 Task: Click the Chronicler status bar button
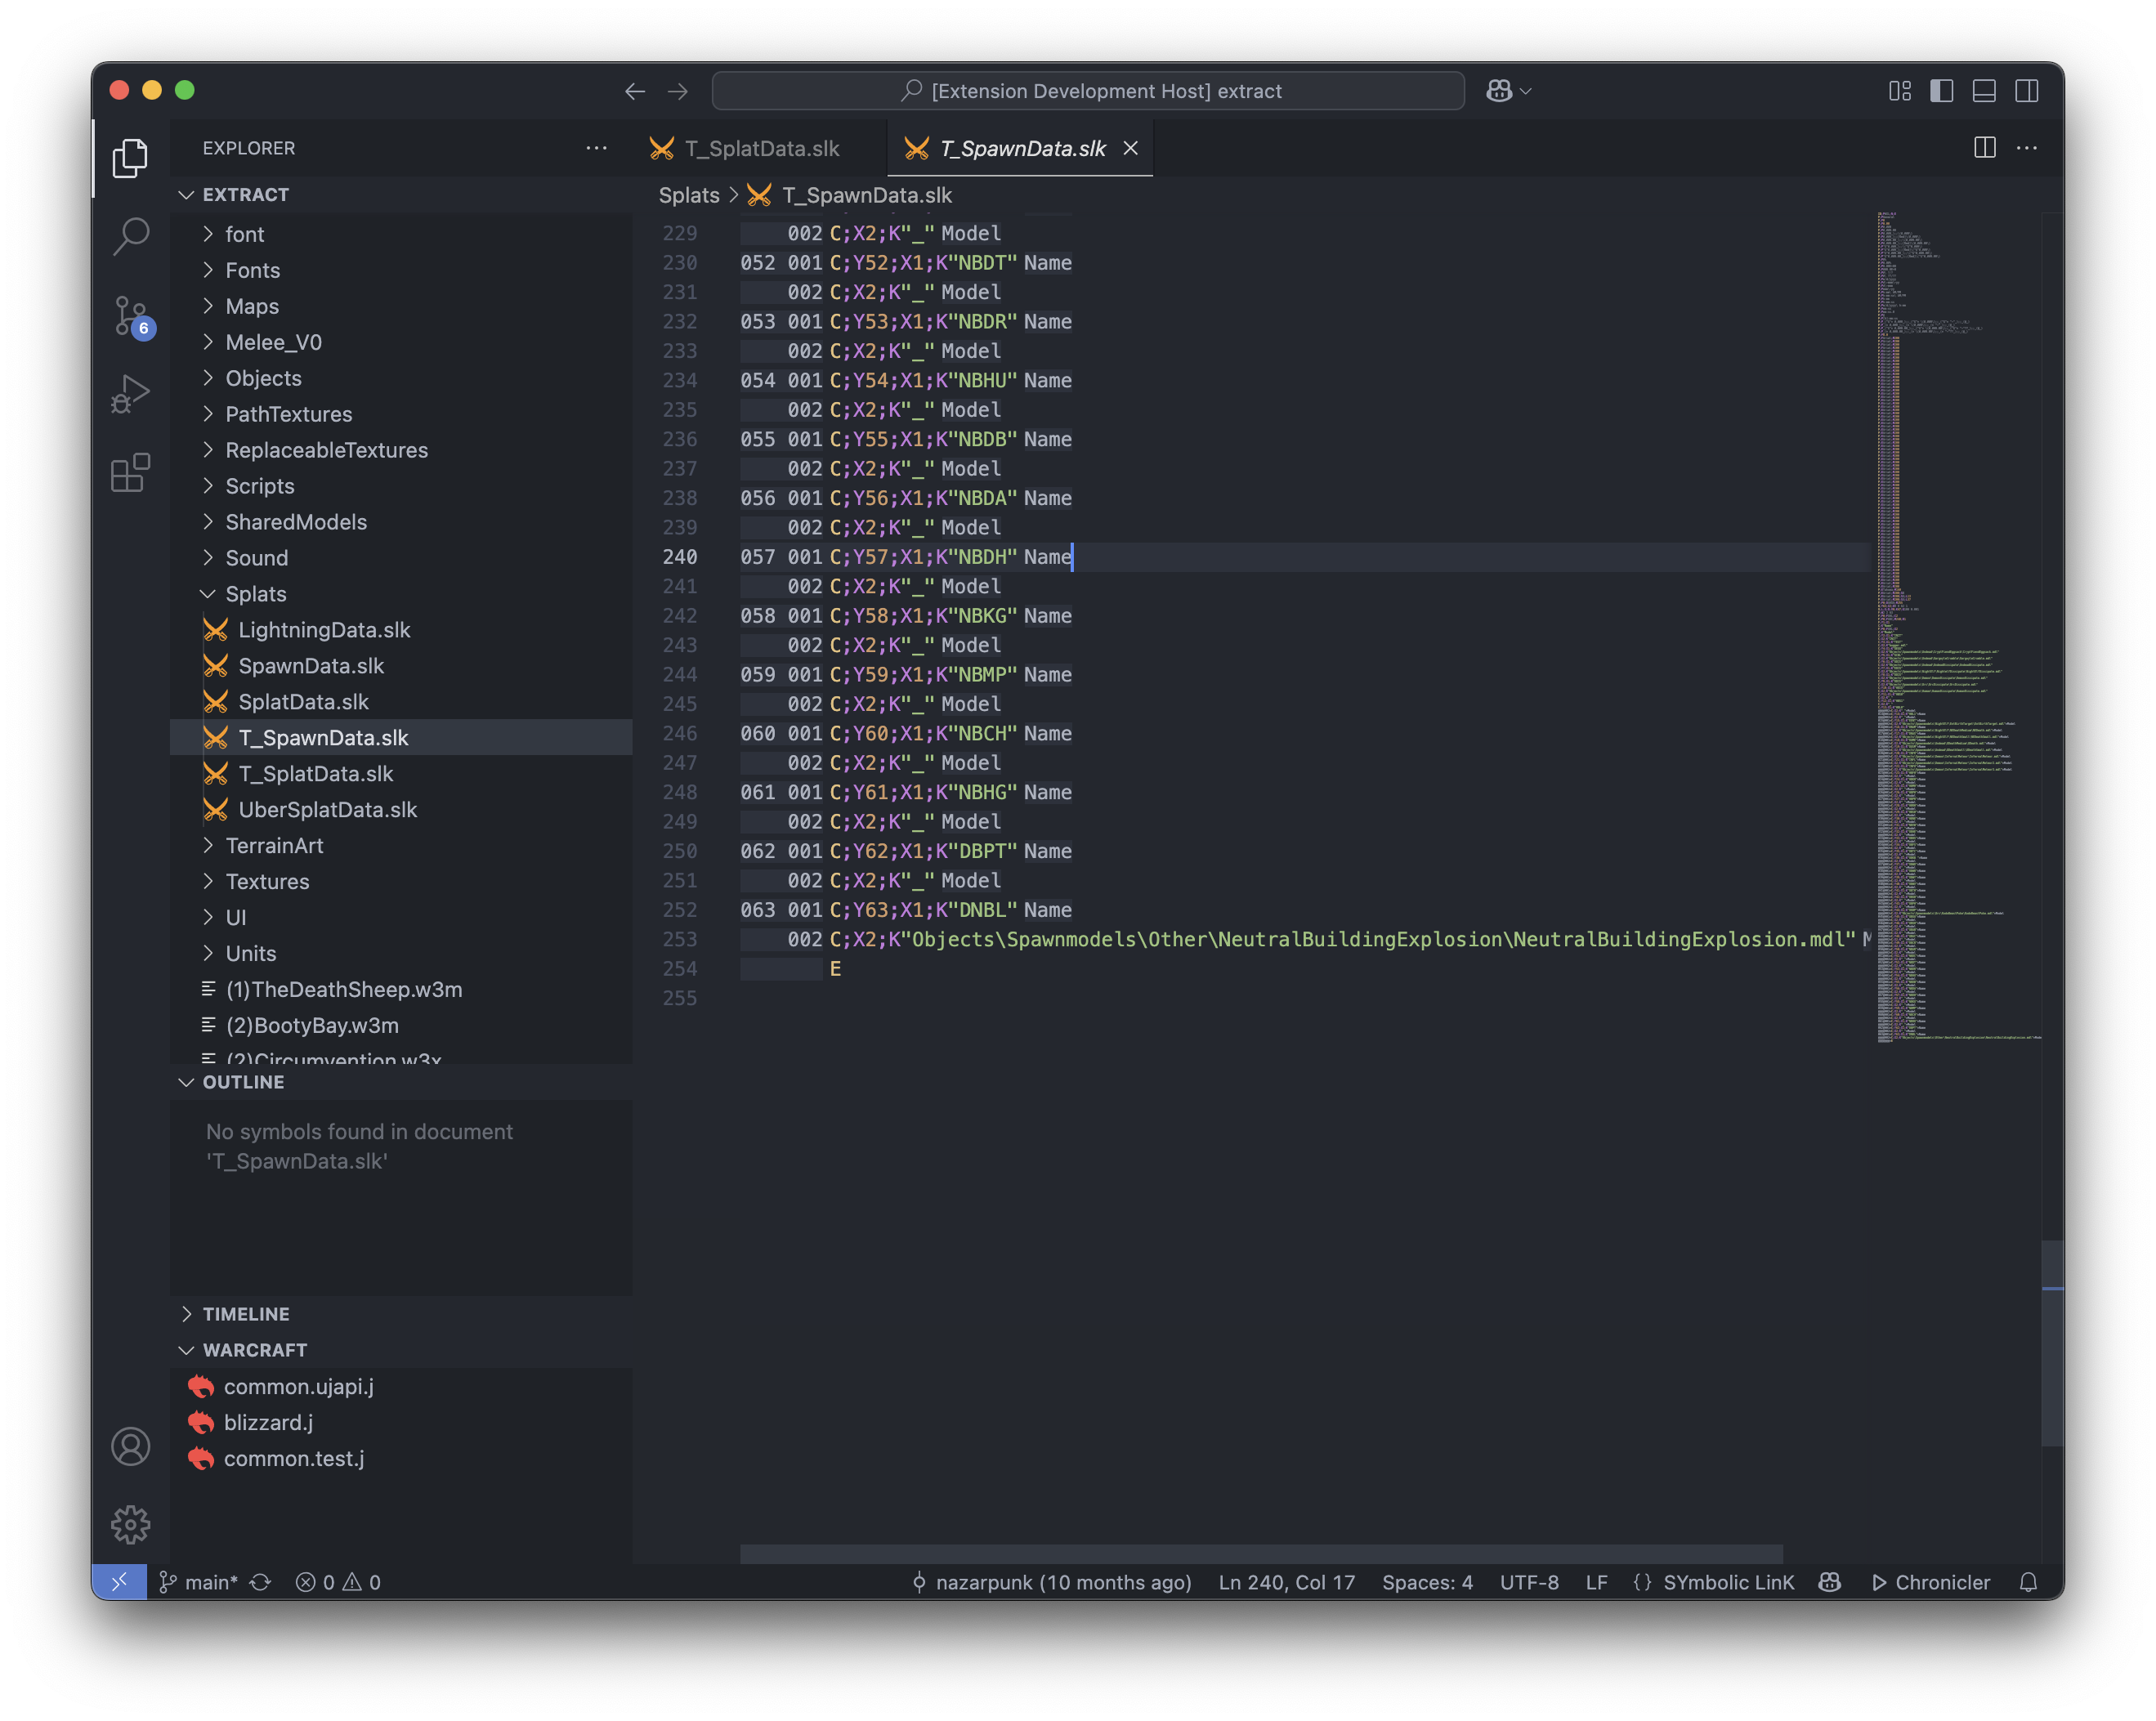pos(1931,1582)
